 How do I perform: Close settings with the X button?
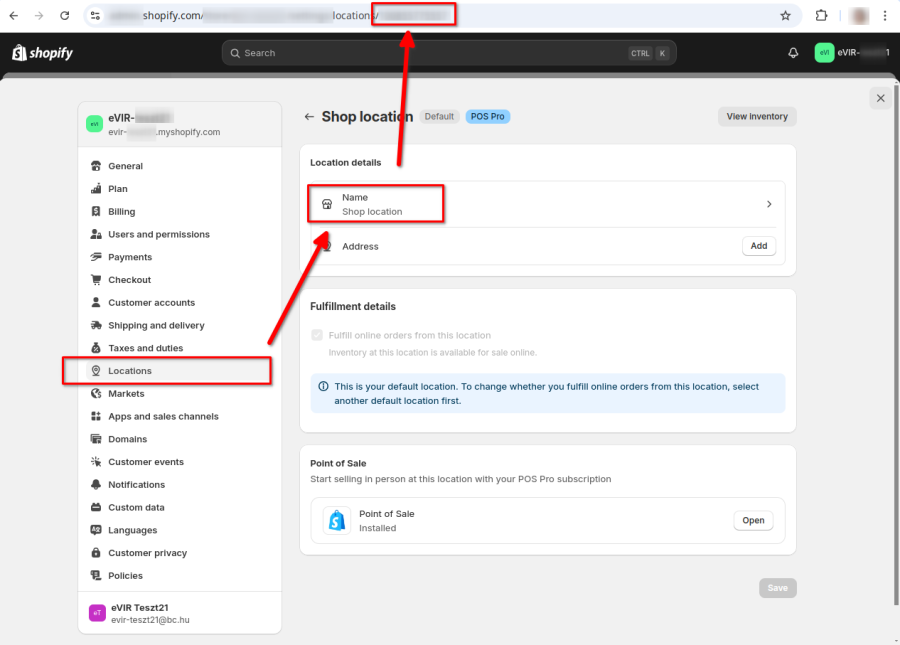click(880, 98)
